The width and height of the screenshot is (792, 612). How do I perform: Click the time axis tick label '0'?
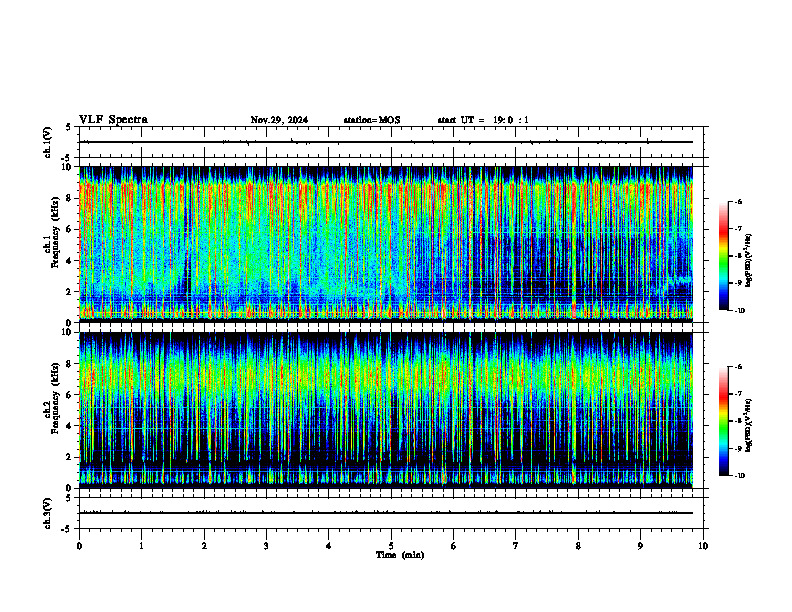point(79,546)
